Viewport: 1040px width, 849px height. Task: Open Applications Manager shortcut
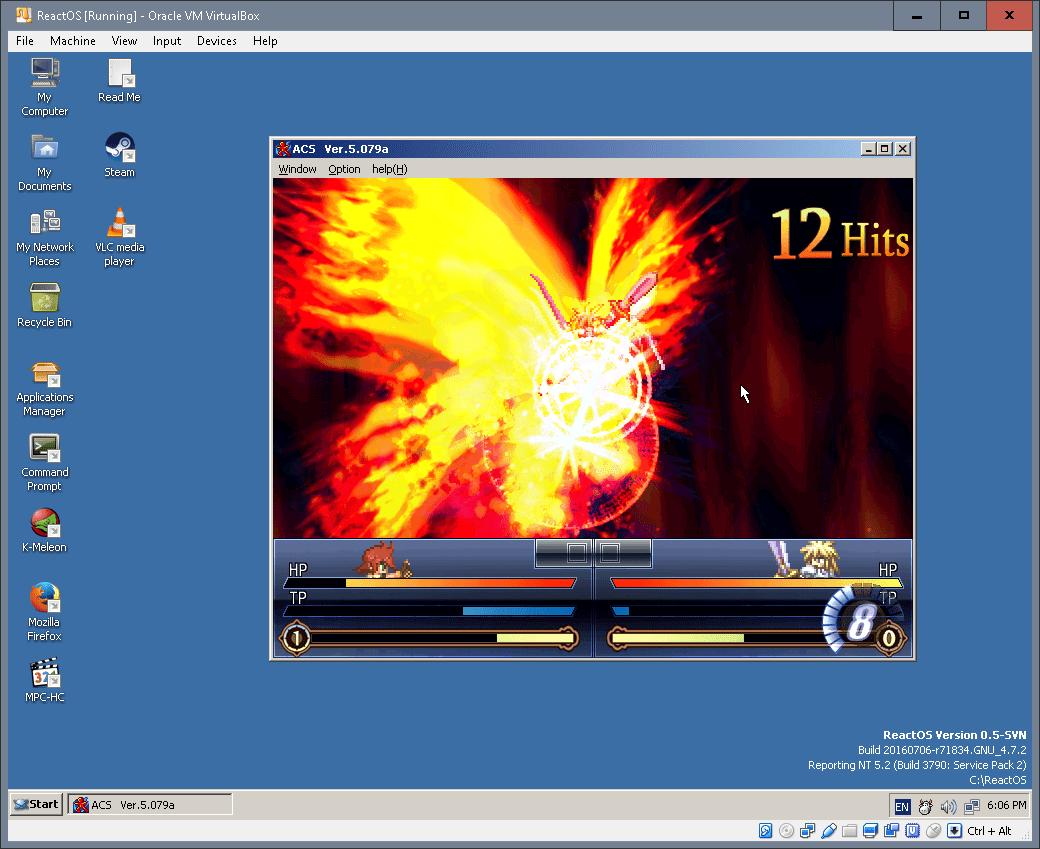coord(44,387)
